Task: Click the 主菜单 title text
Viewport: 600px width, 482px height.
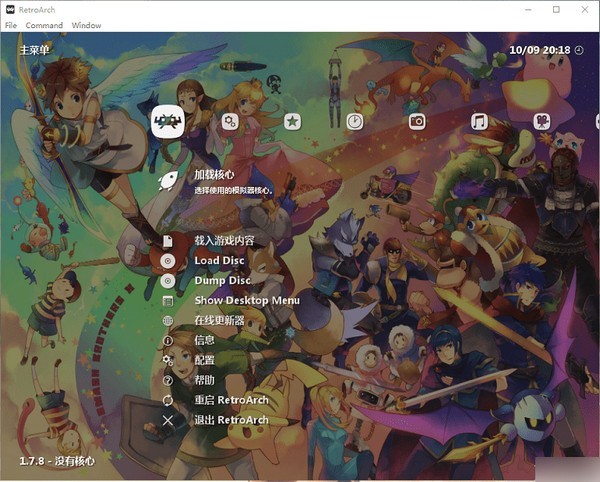Action: [34, 50]
